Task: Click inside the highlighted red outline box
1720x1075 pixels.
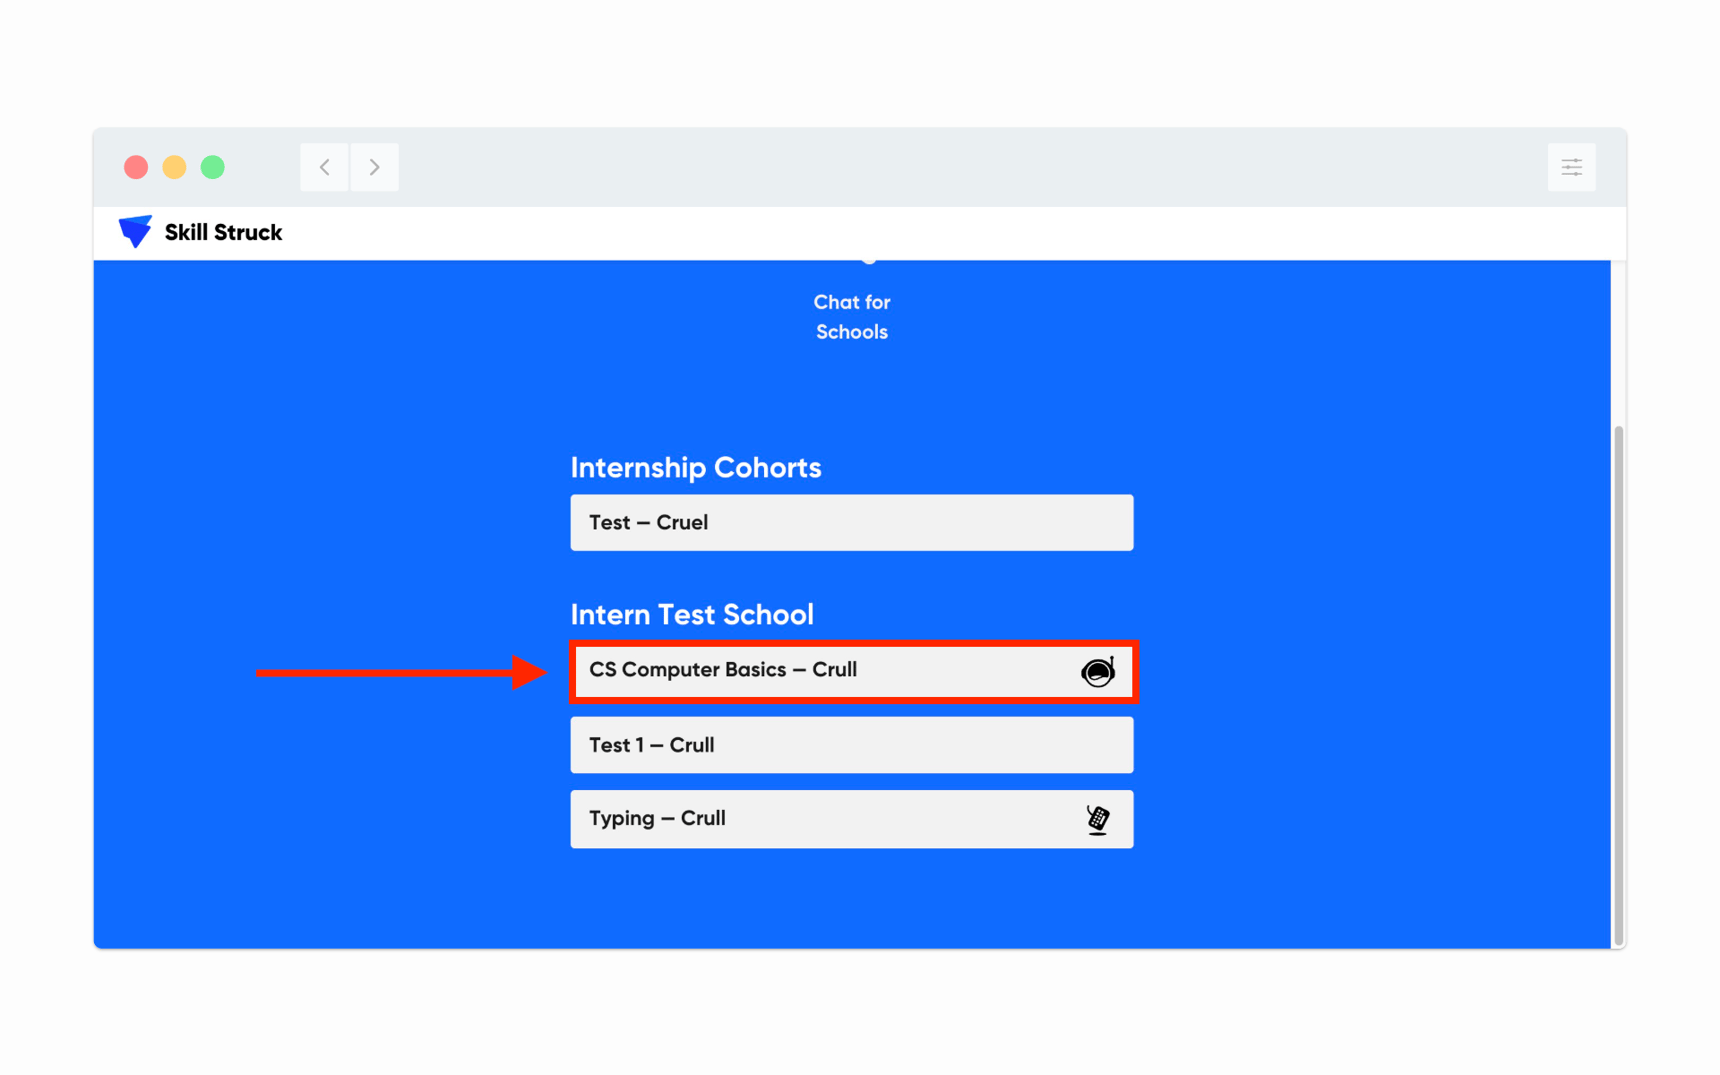Action: 851,671
